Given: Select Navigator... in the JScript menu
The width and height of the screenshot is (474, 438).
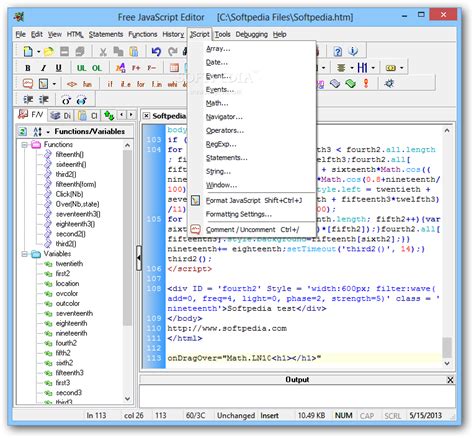Looking at the screenshot, I should point(224,117).
